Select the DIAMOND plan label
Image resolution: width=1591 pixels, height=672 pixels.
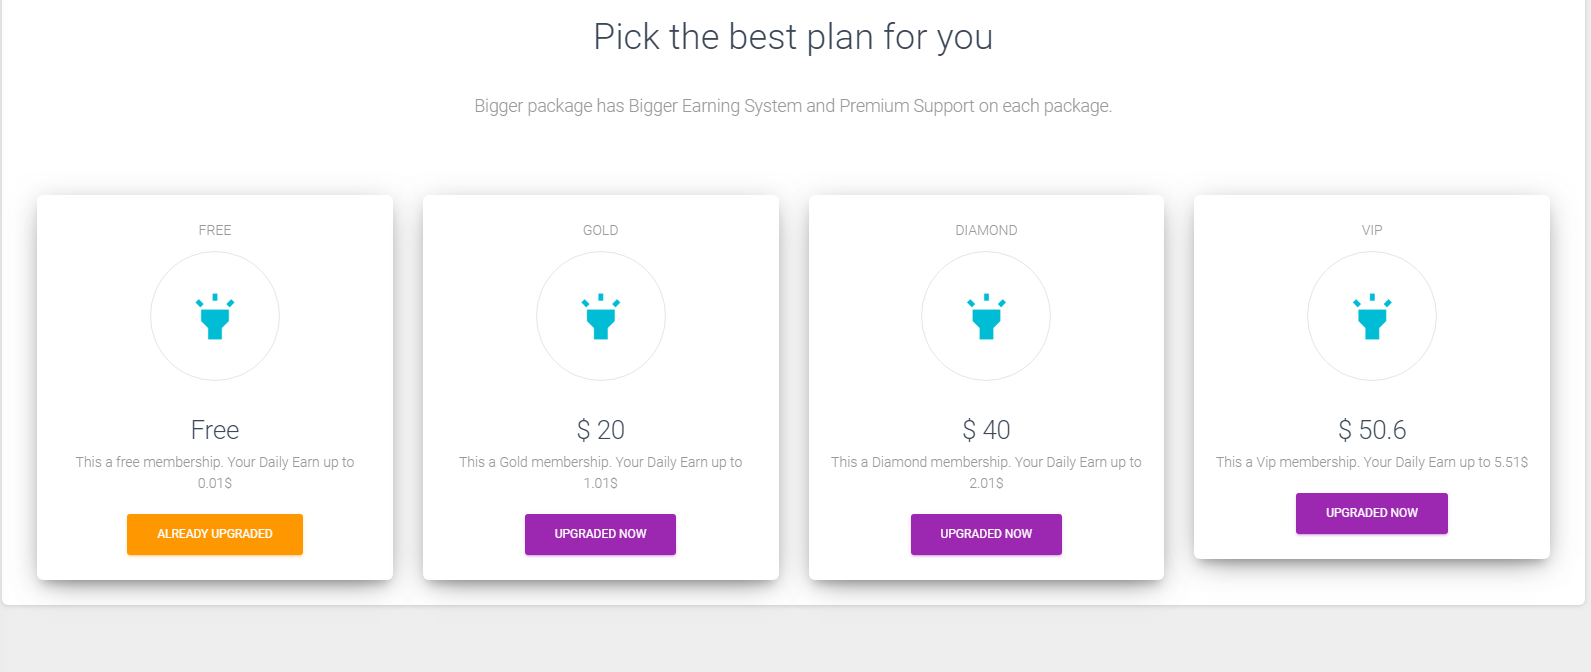(x=986, y=230)
